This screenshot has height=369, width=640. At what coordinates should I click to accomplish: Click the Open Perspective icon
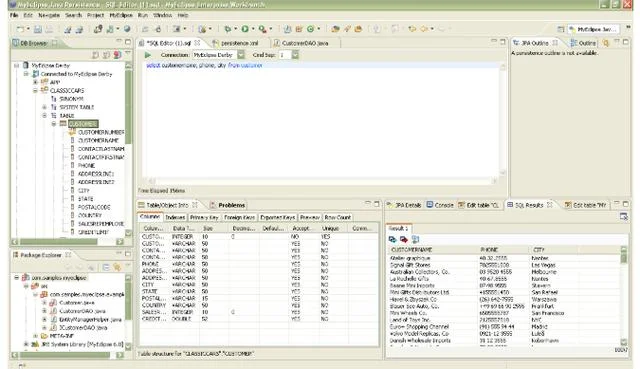click(561, 29)
